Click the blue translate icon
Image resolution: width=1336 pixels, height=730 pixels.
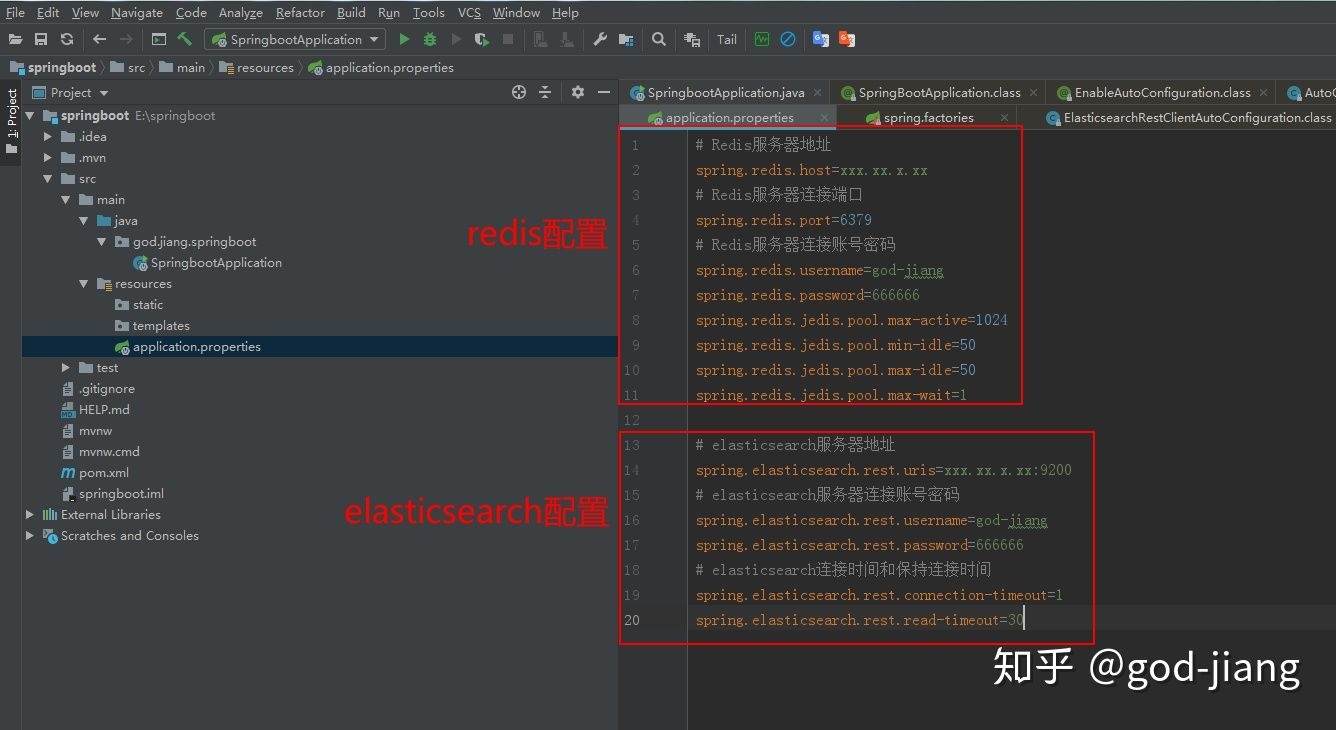821,39
